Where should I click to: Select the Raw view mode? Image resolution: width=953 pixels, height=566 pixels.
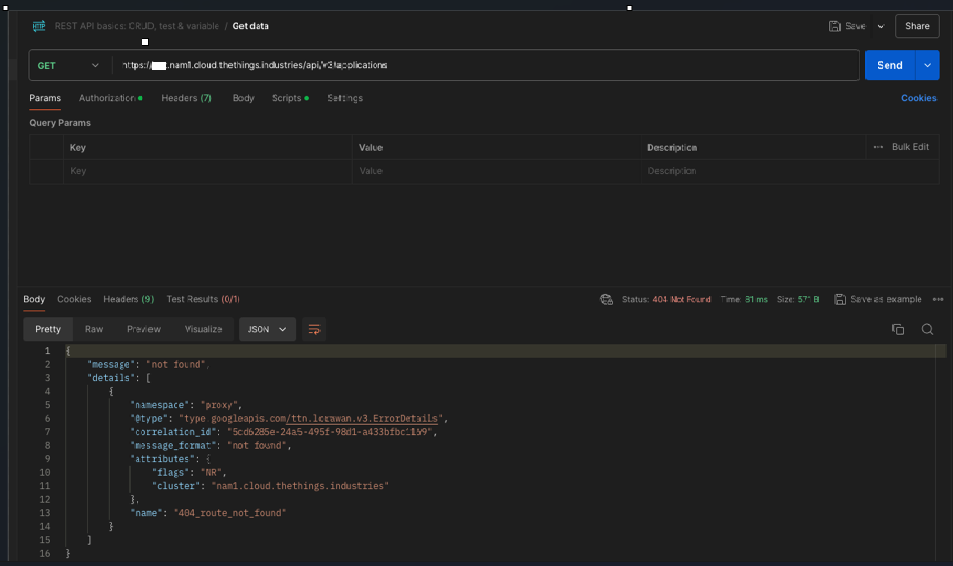point(94,329)
